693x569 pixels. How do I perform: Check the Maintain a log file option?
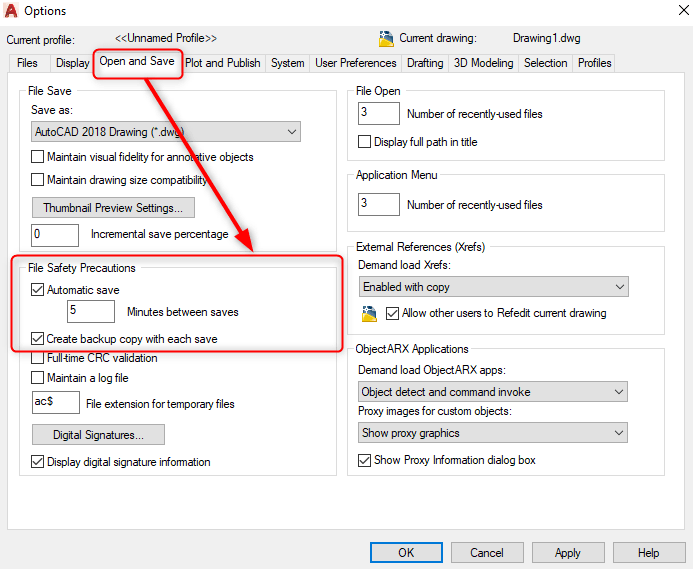pyautogui.click(x=38, y=378)
